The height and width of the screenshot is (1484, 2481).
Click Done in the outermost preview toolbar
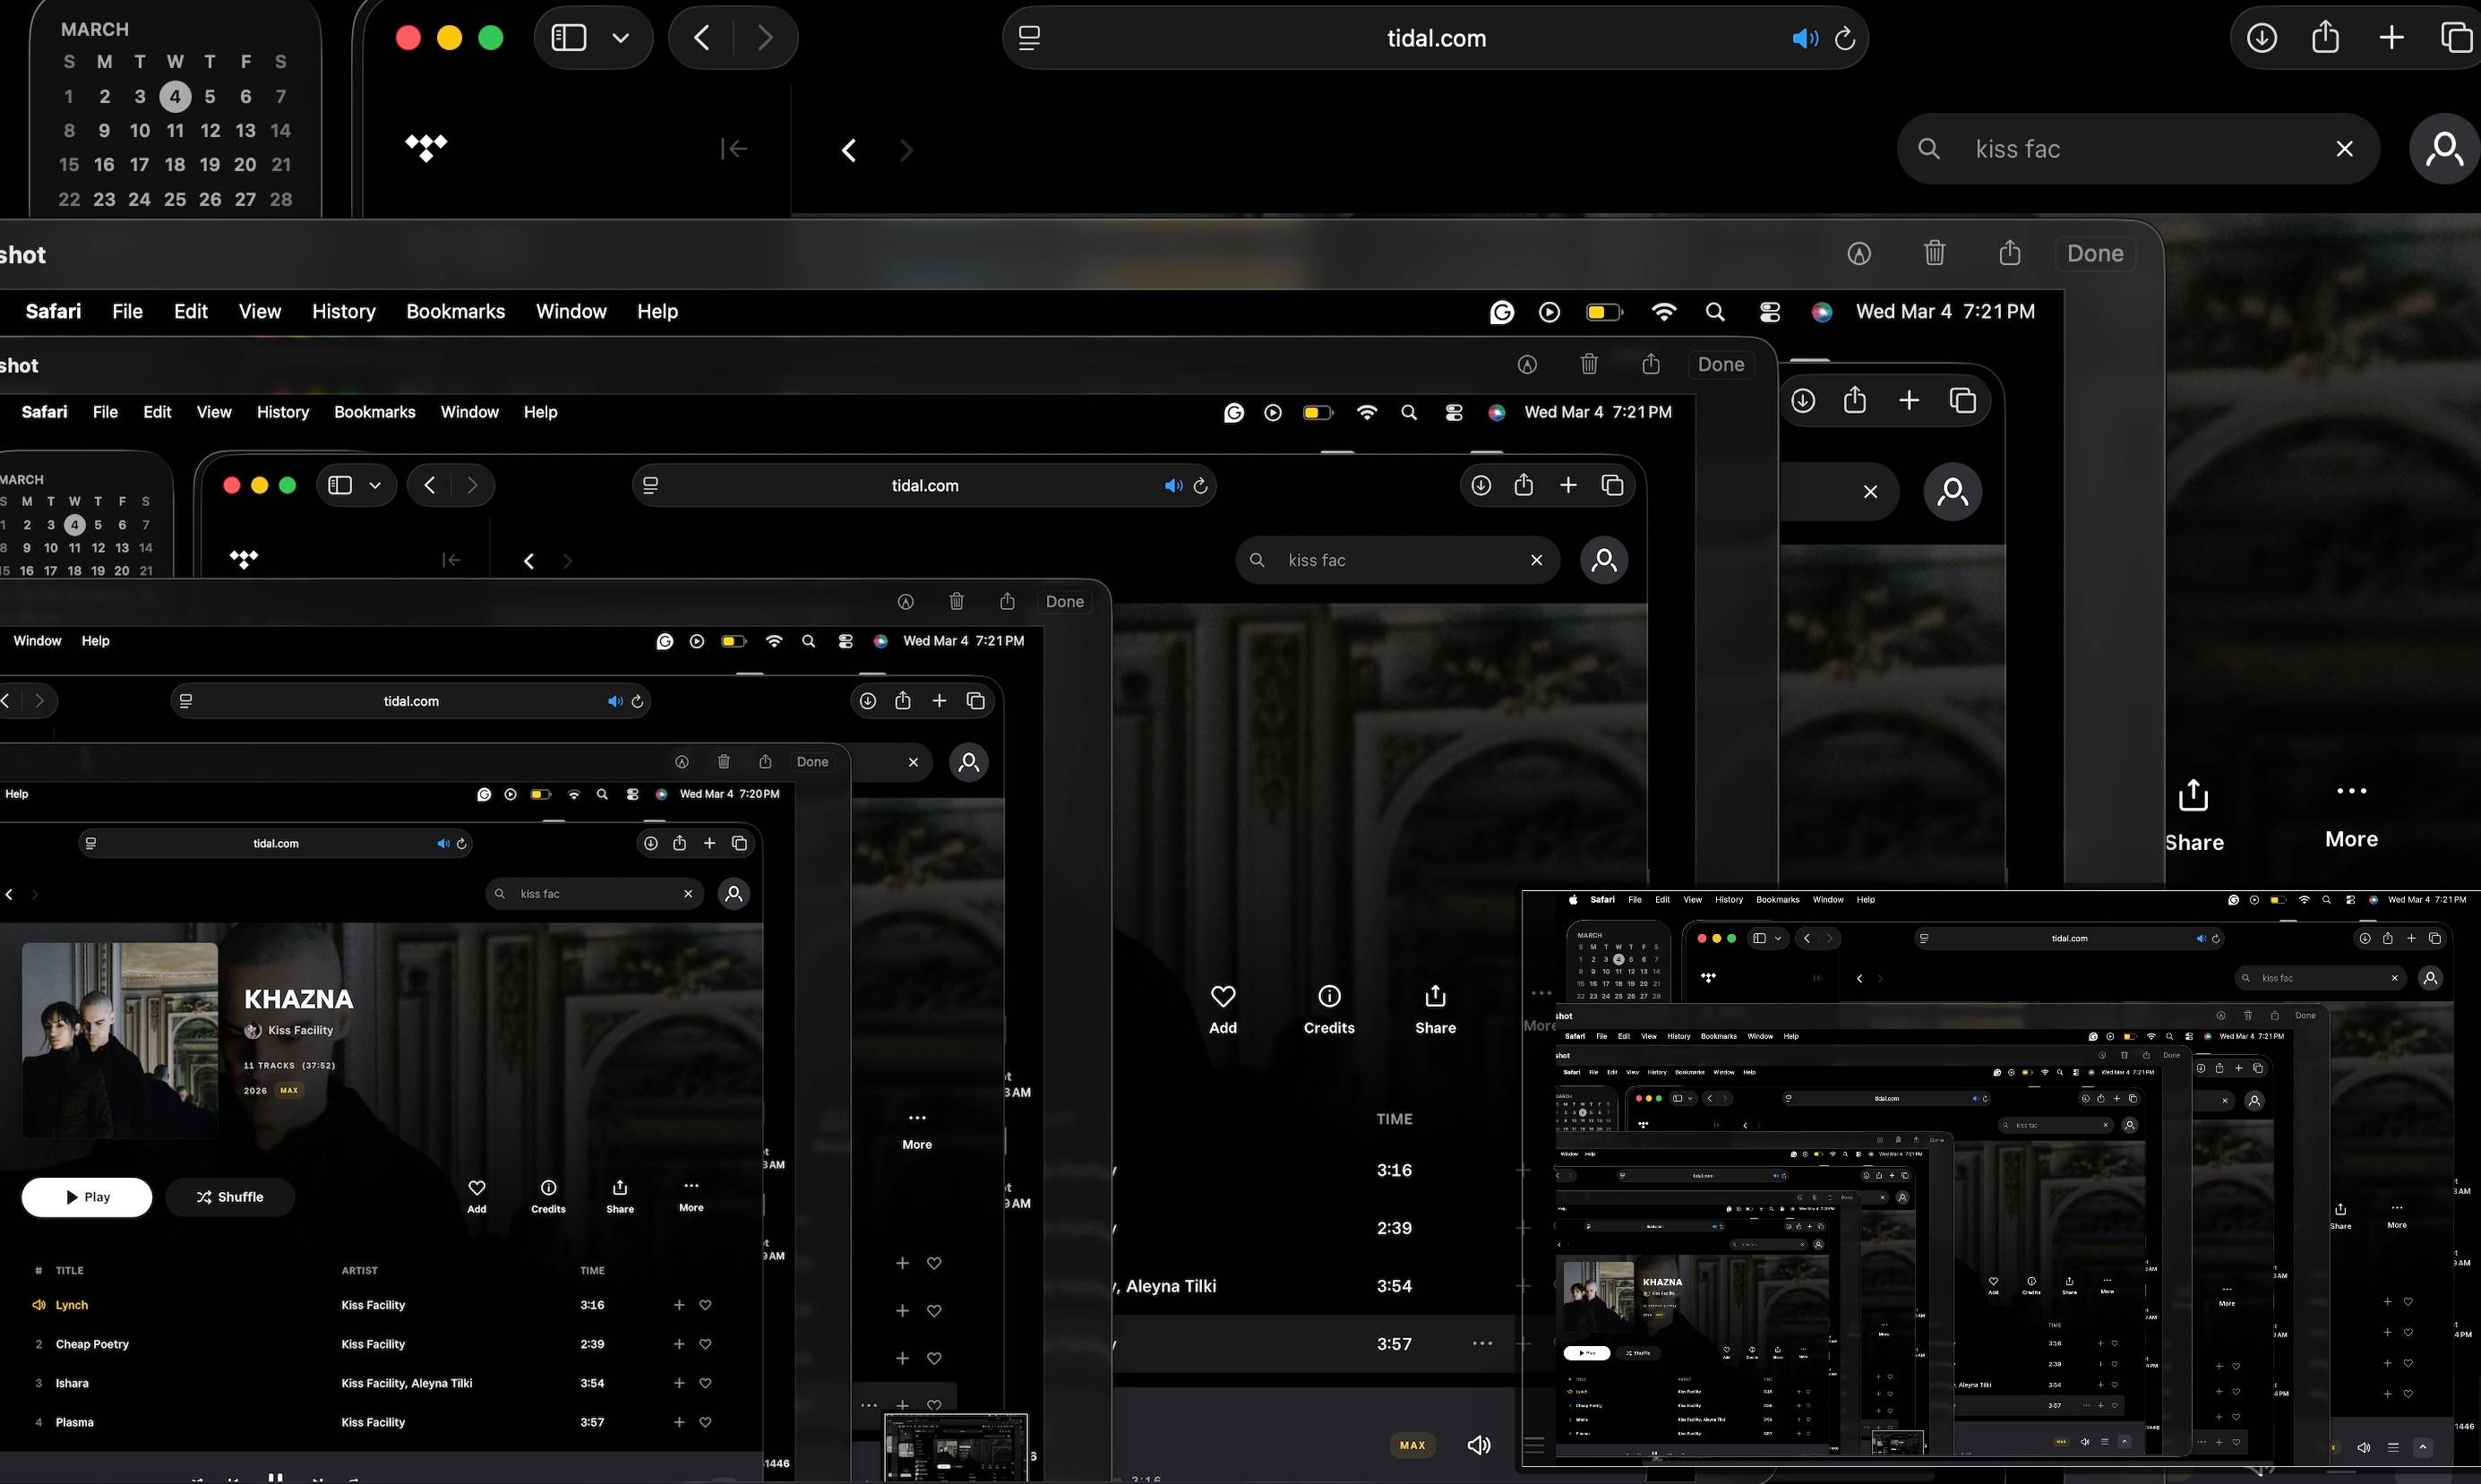pos(2095,254)
